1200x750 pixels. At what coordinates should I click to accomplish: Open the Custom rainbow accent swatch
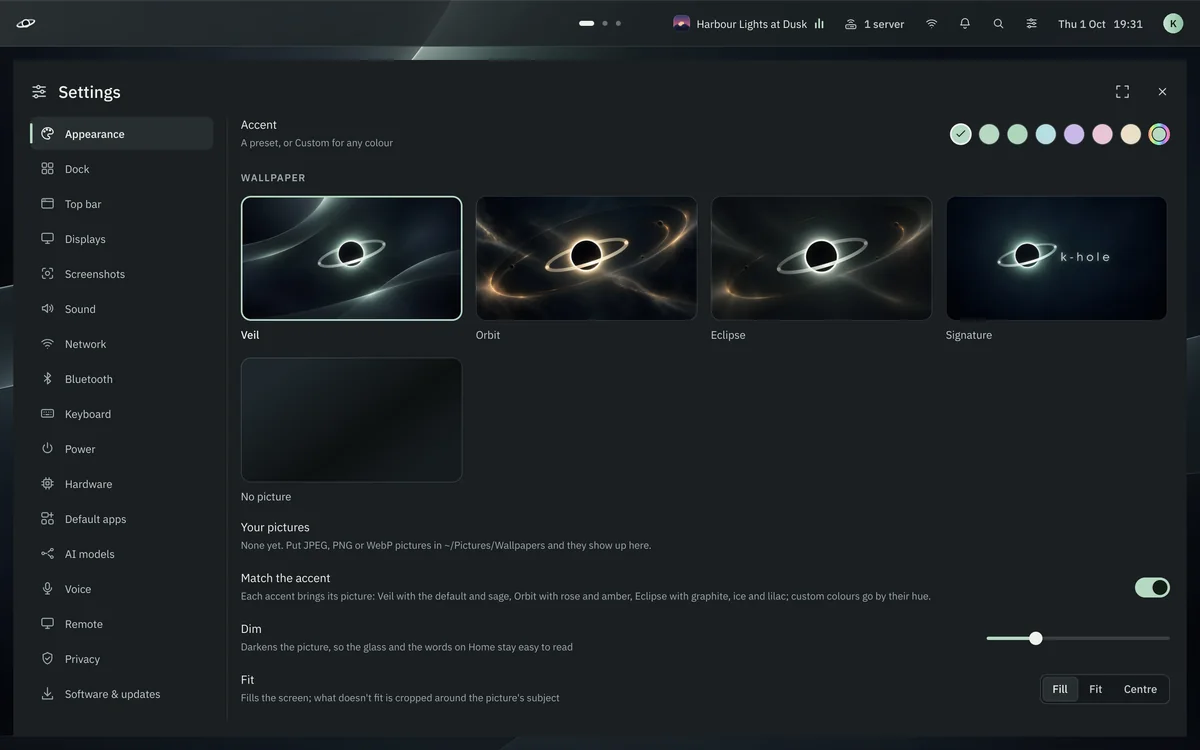pyautogui.click(x=1159, y=134)
